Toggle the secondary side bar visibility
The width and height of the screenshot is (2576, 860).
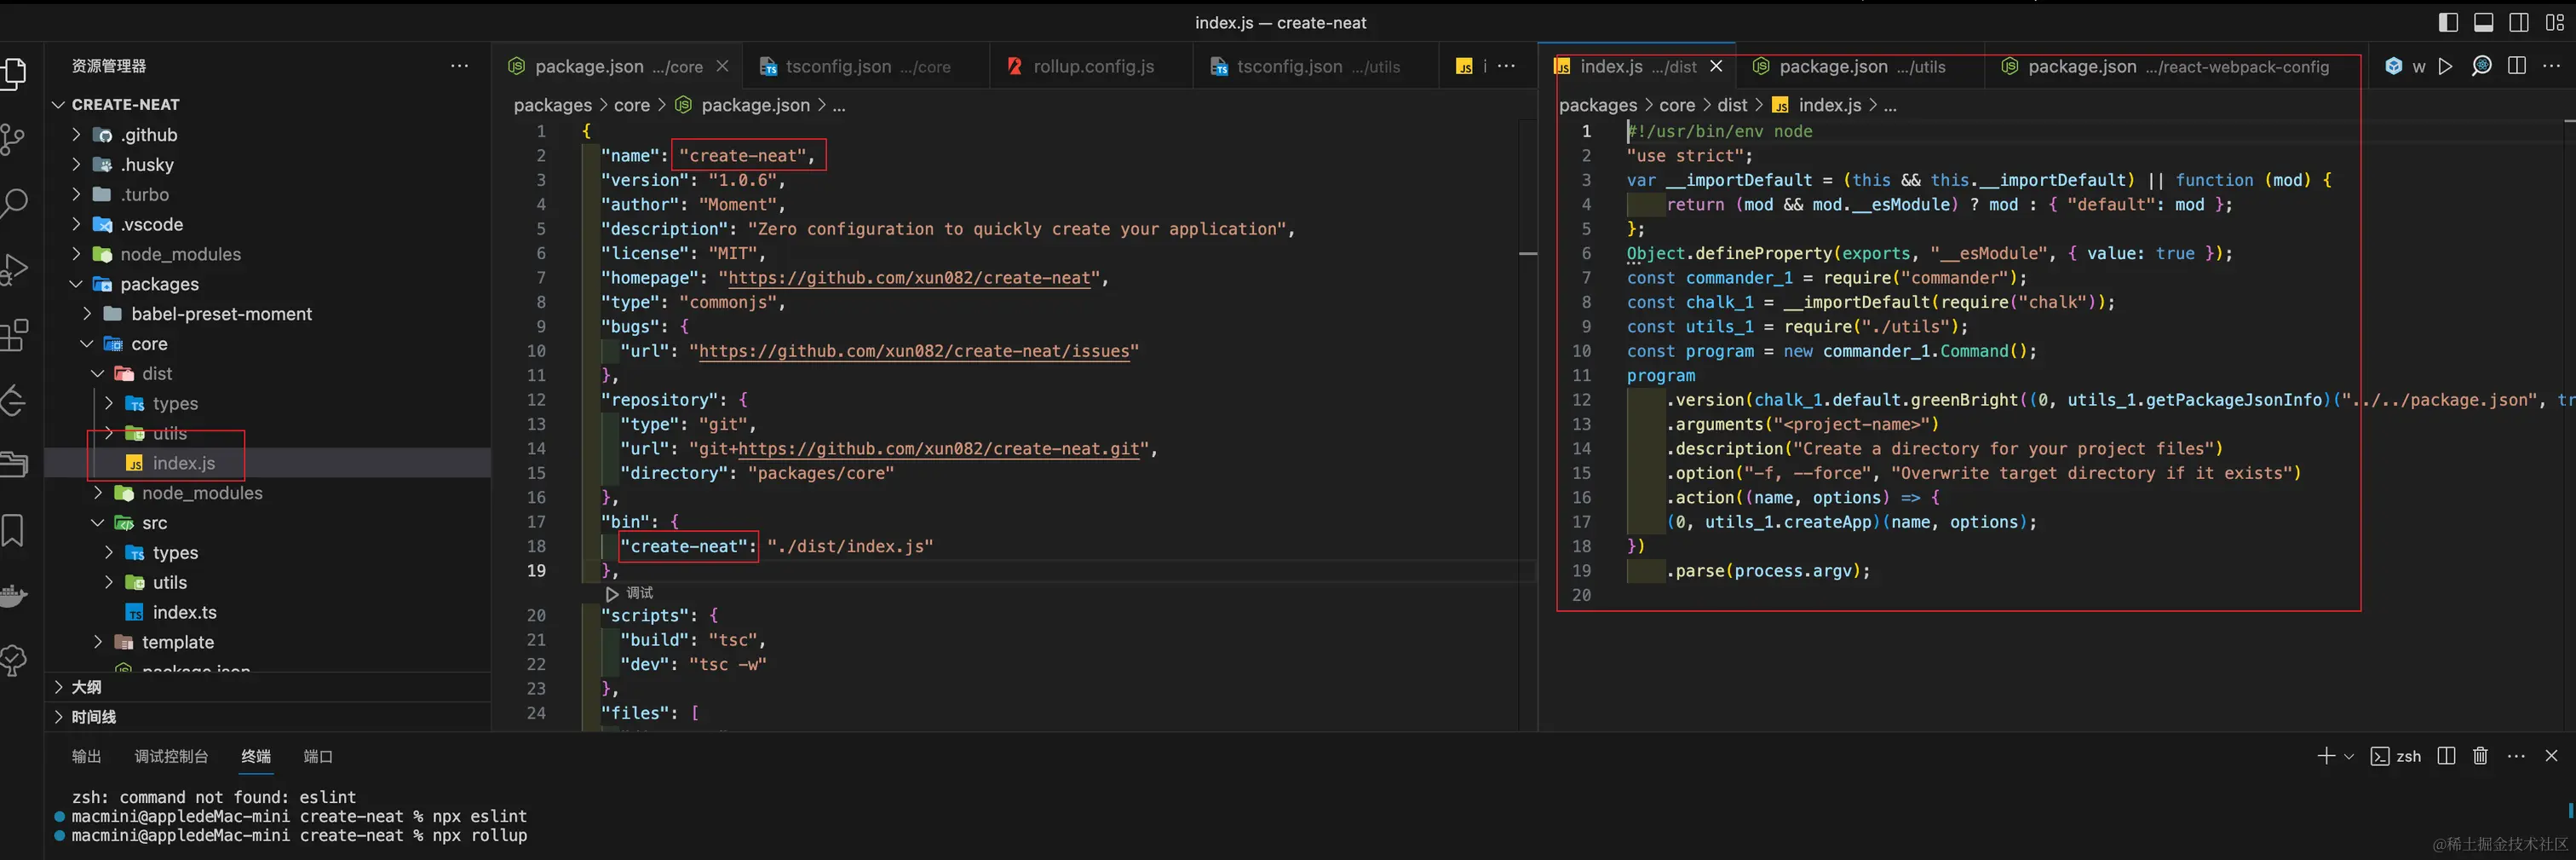2519,22
